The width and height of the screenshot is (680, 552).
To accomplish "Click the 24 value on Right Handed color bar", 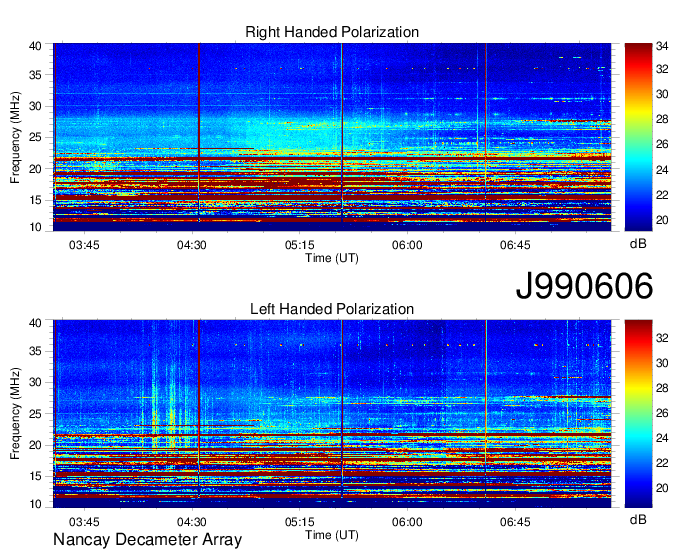I will click(663, 170).
